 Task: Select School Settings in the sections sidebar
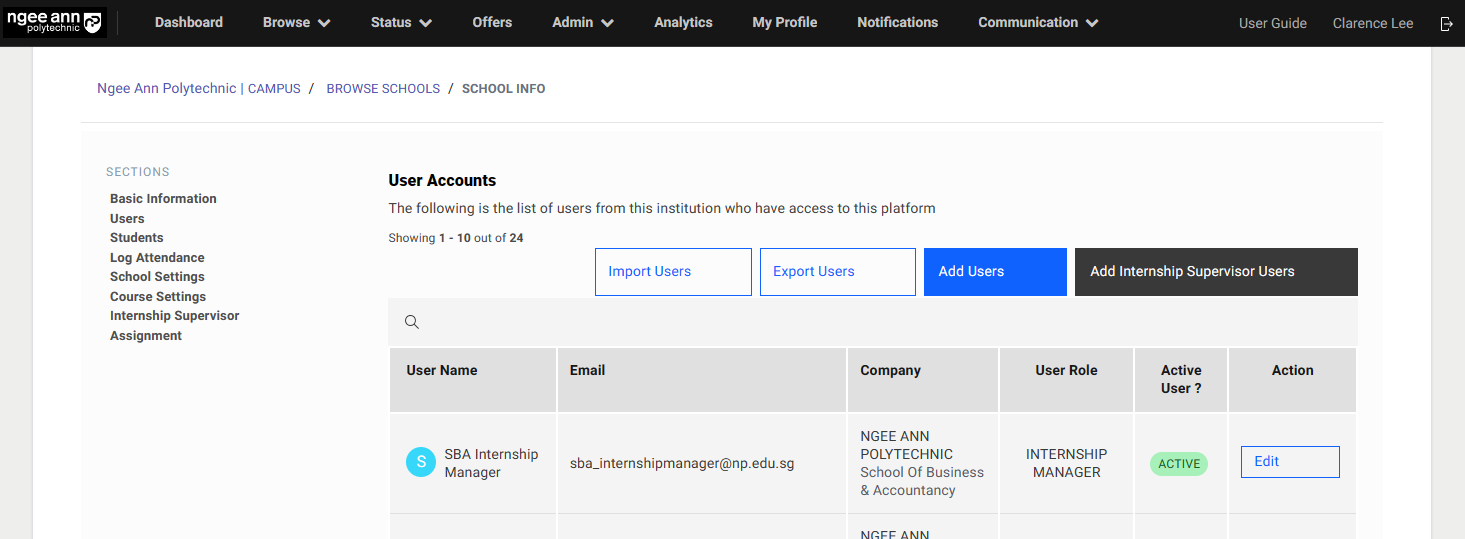(157, 277)
